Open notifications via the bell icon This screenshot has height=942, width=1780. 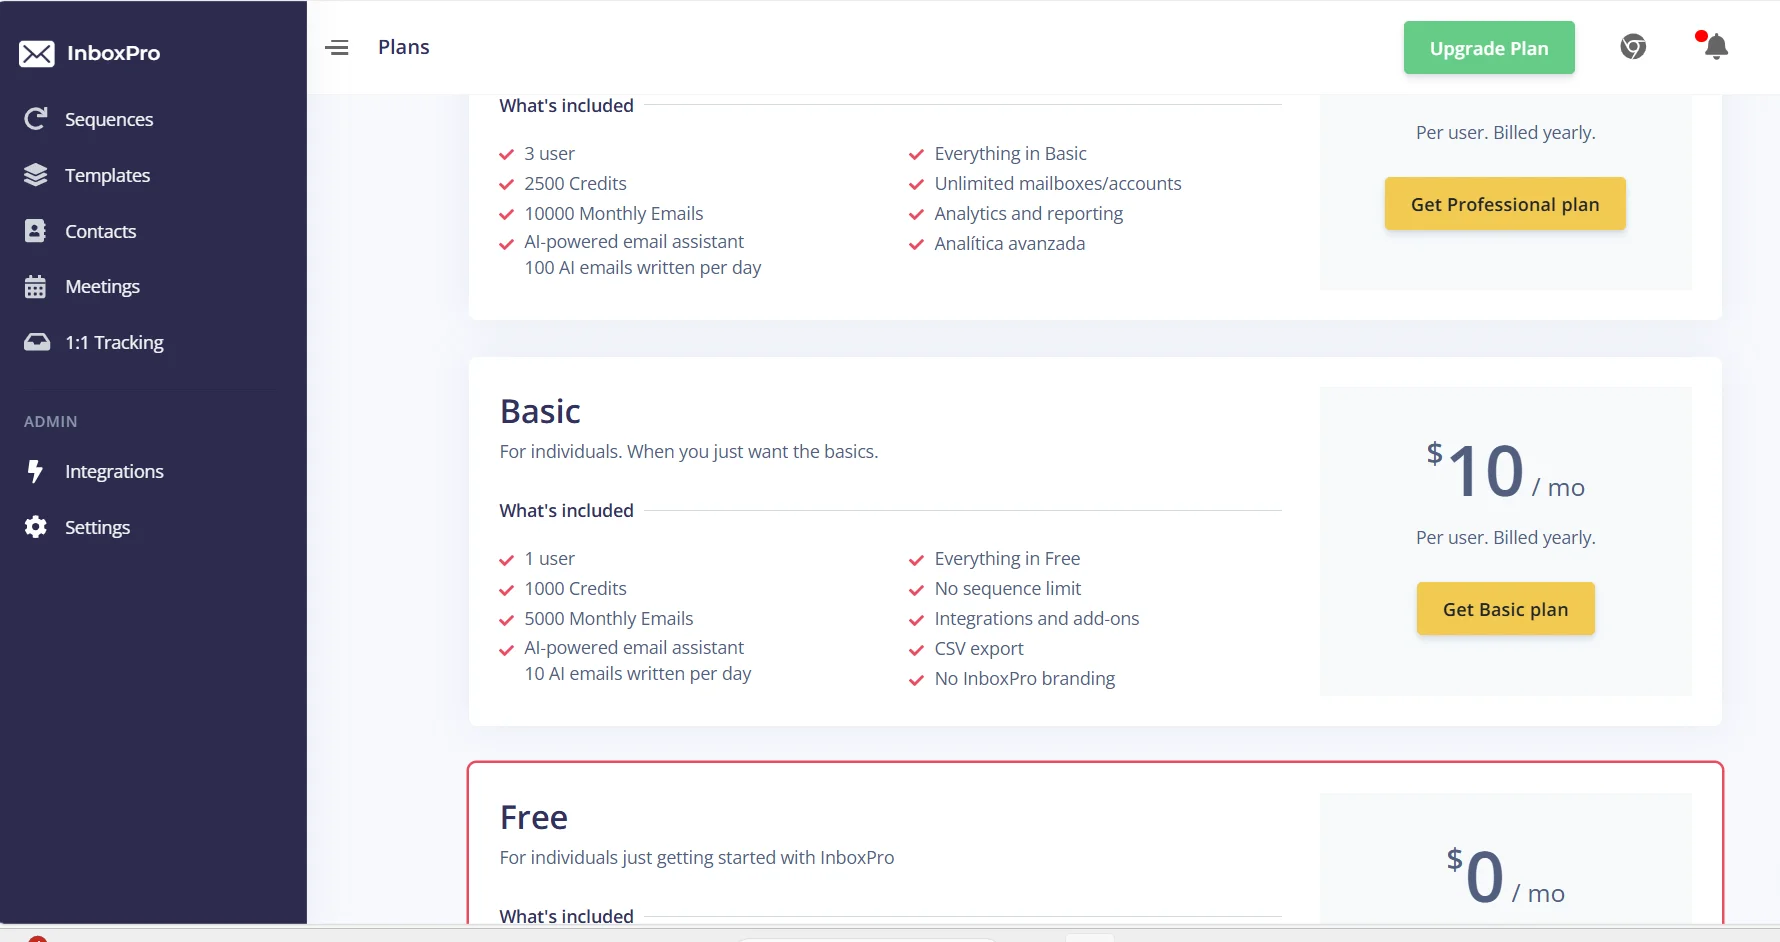[x=1716, y=47]
